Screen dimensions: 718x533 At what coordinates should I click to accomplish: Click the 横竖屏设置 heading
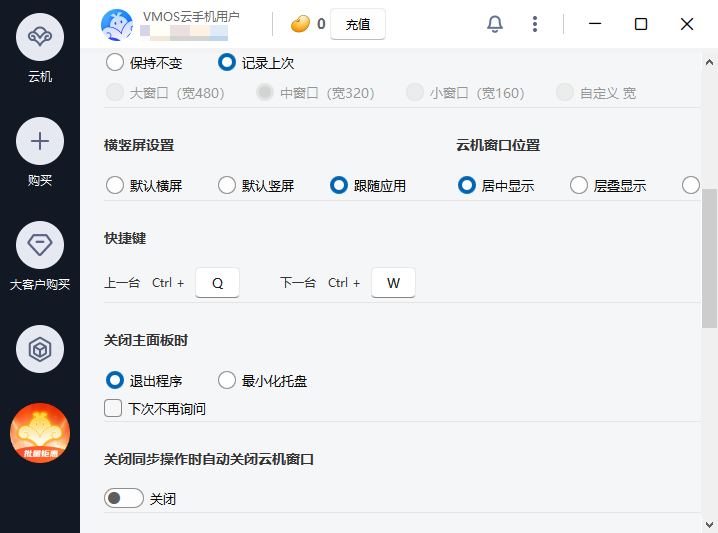coord(139,145)
